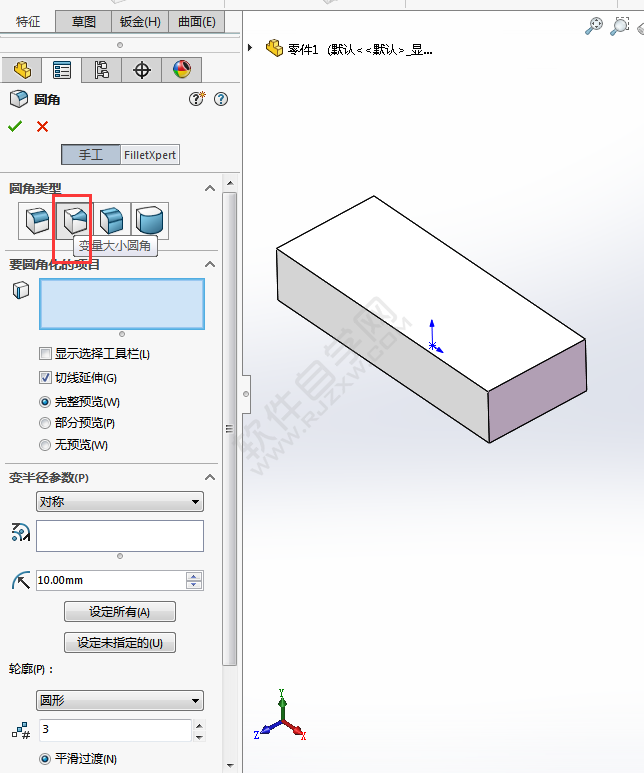
Task: Confirm the fillet with green checkmark
Action: pyautogui.click(x=15, y=127)
